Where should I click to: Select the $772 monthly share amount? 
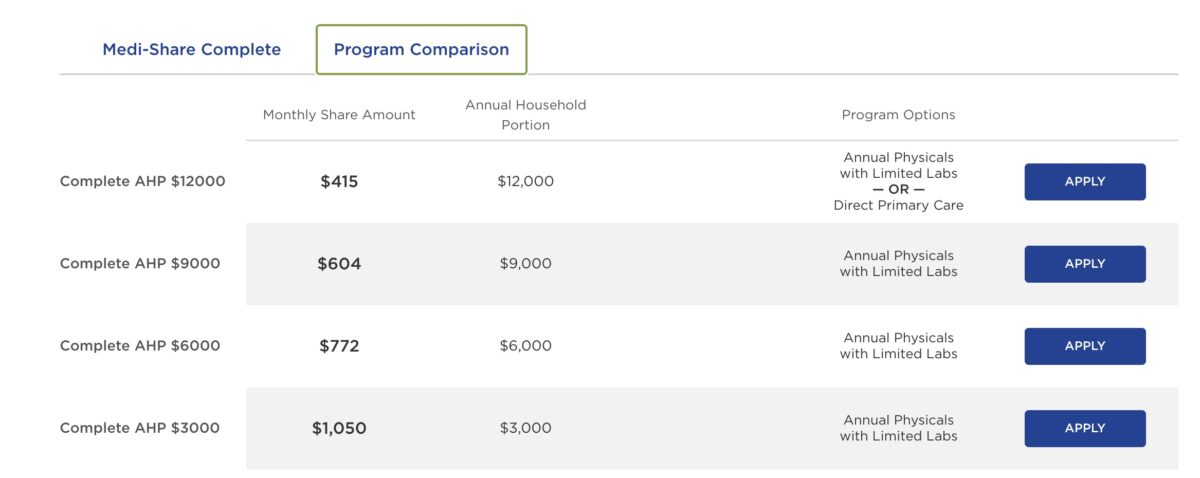click(339, 346)
